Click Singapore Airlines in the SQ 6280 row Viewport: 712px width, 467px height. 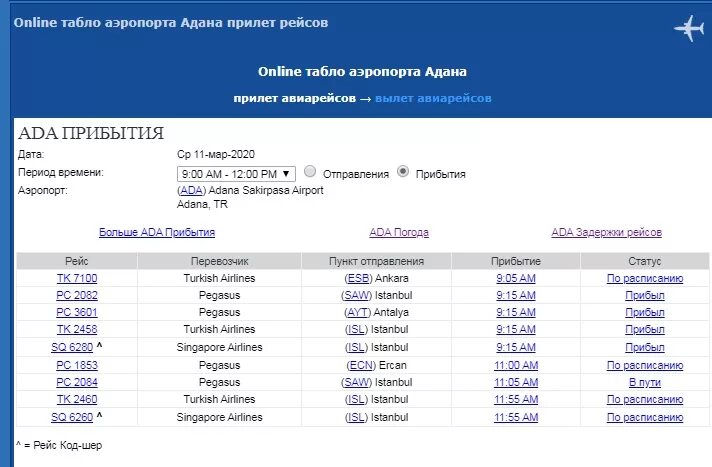click(x=219, y=347)
